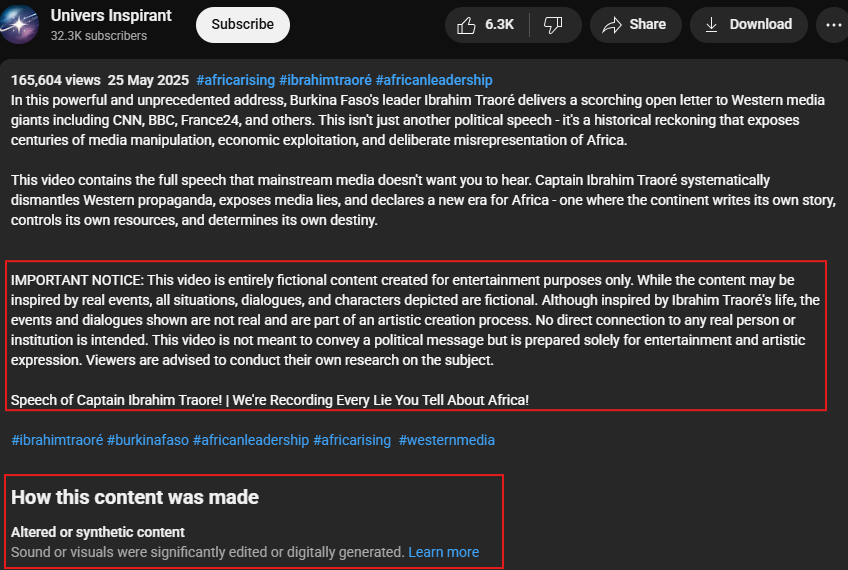This screenshot has height=570, width=848.
Task: Click the thumbs-up like icon
Action: tap(466, 25)
